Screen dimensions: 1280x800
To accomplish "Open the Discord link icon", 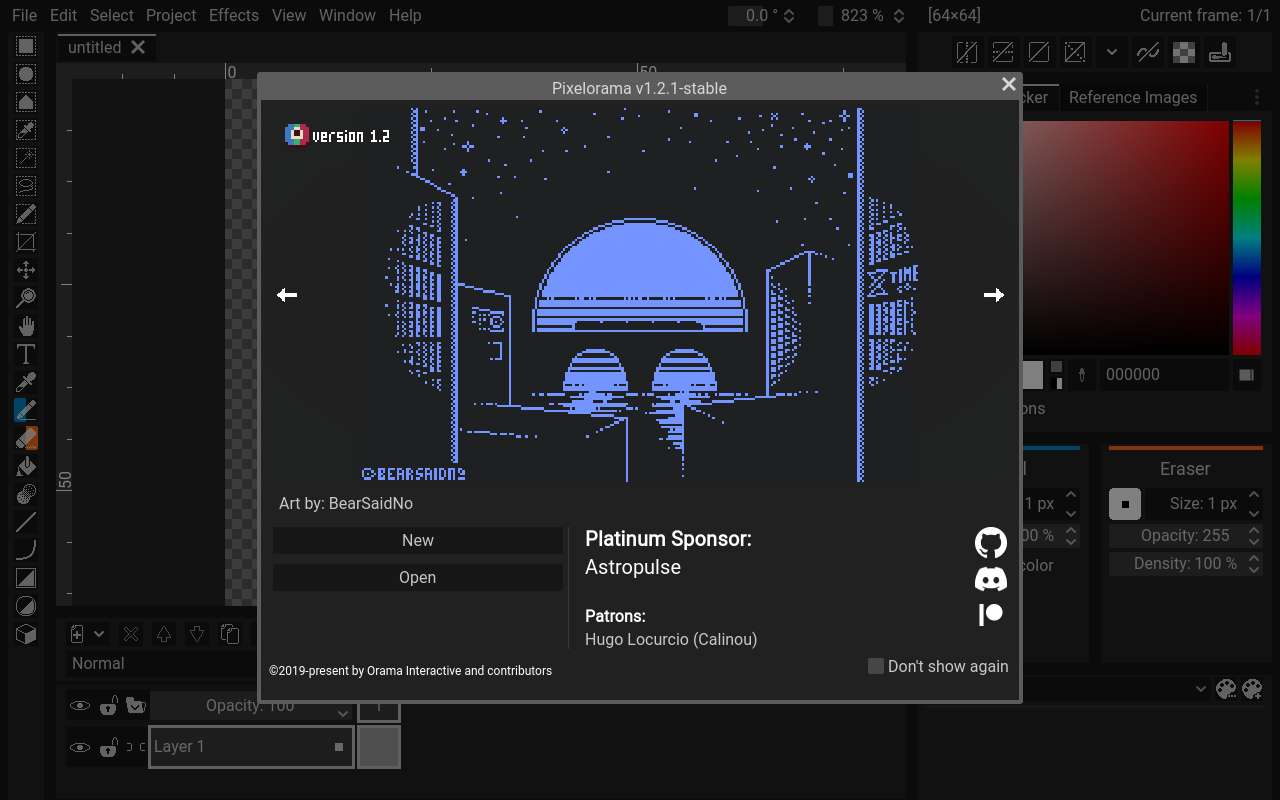I will click(x=990, y=578).
